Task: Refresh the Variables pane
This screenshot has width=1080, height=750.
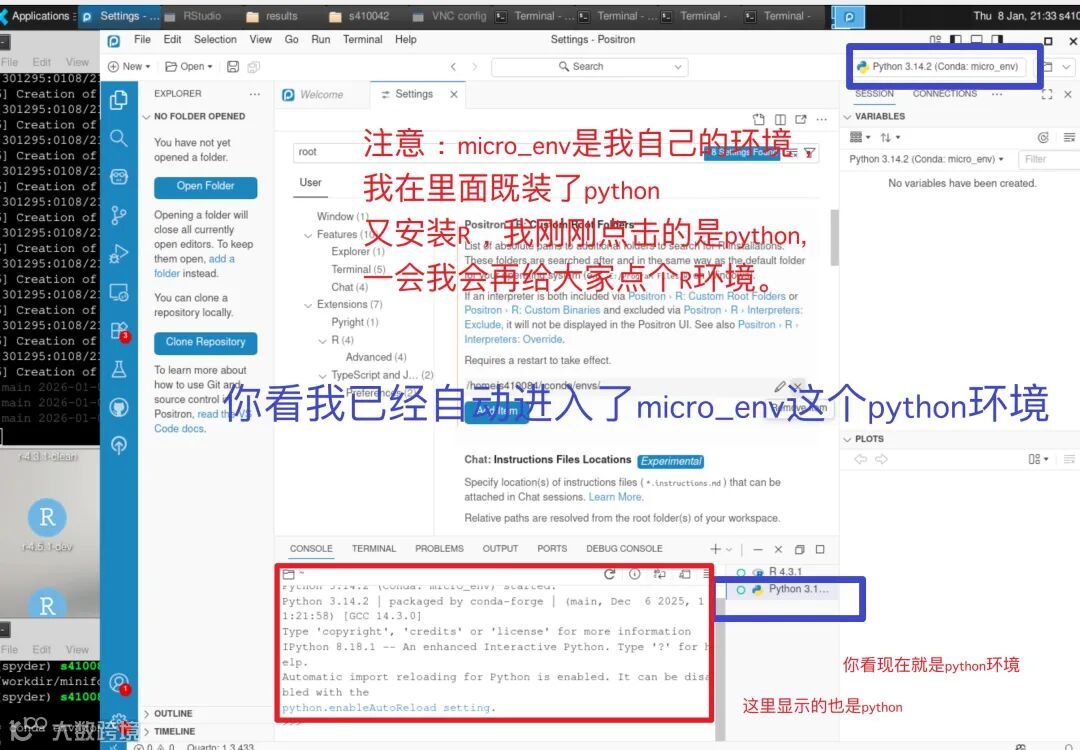Action: pyautogui.click(x=1043, y=138)
